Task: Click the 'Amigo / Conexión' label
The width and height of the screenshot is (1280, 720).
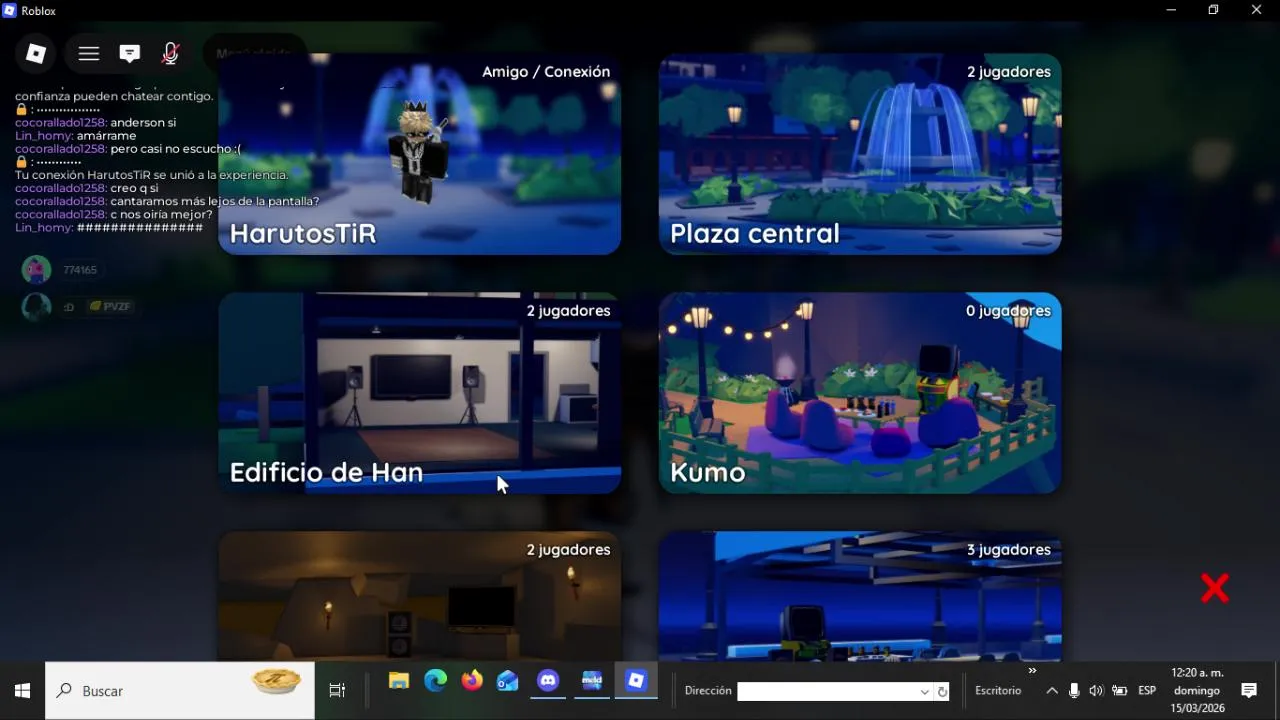Action: [546, 72]
